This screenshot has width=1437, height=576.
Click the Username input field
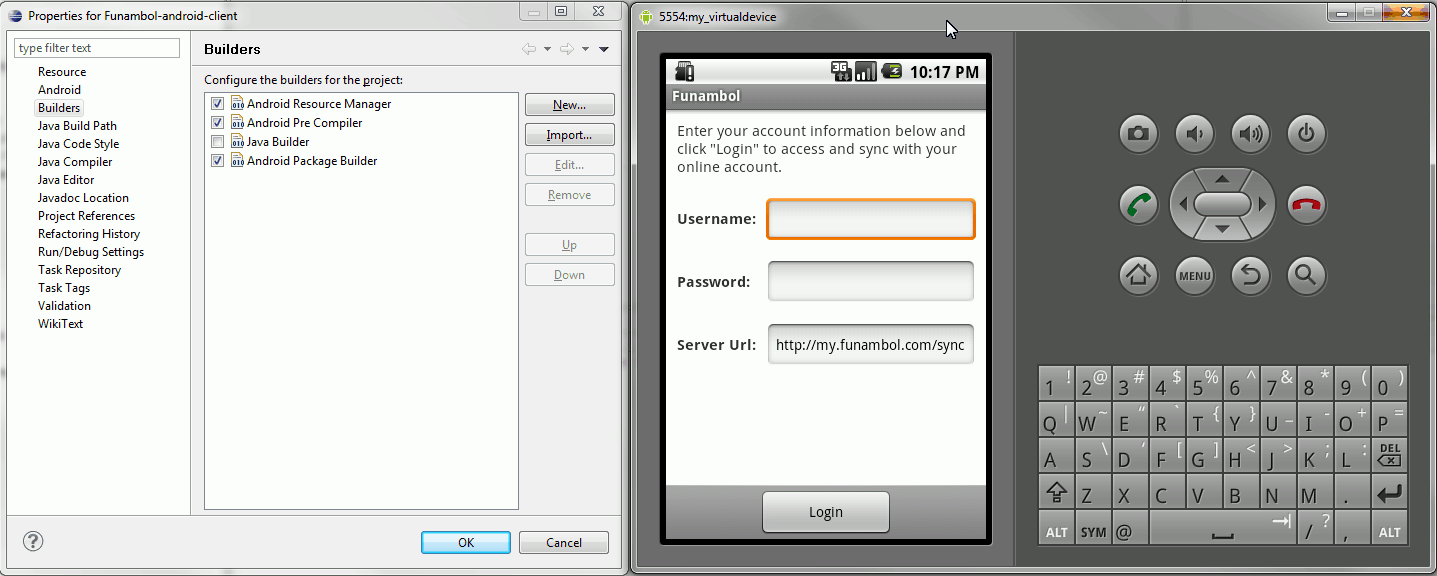(870, 219)
